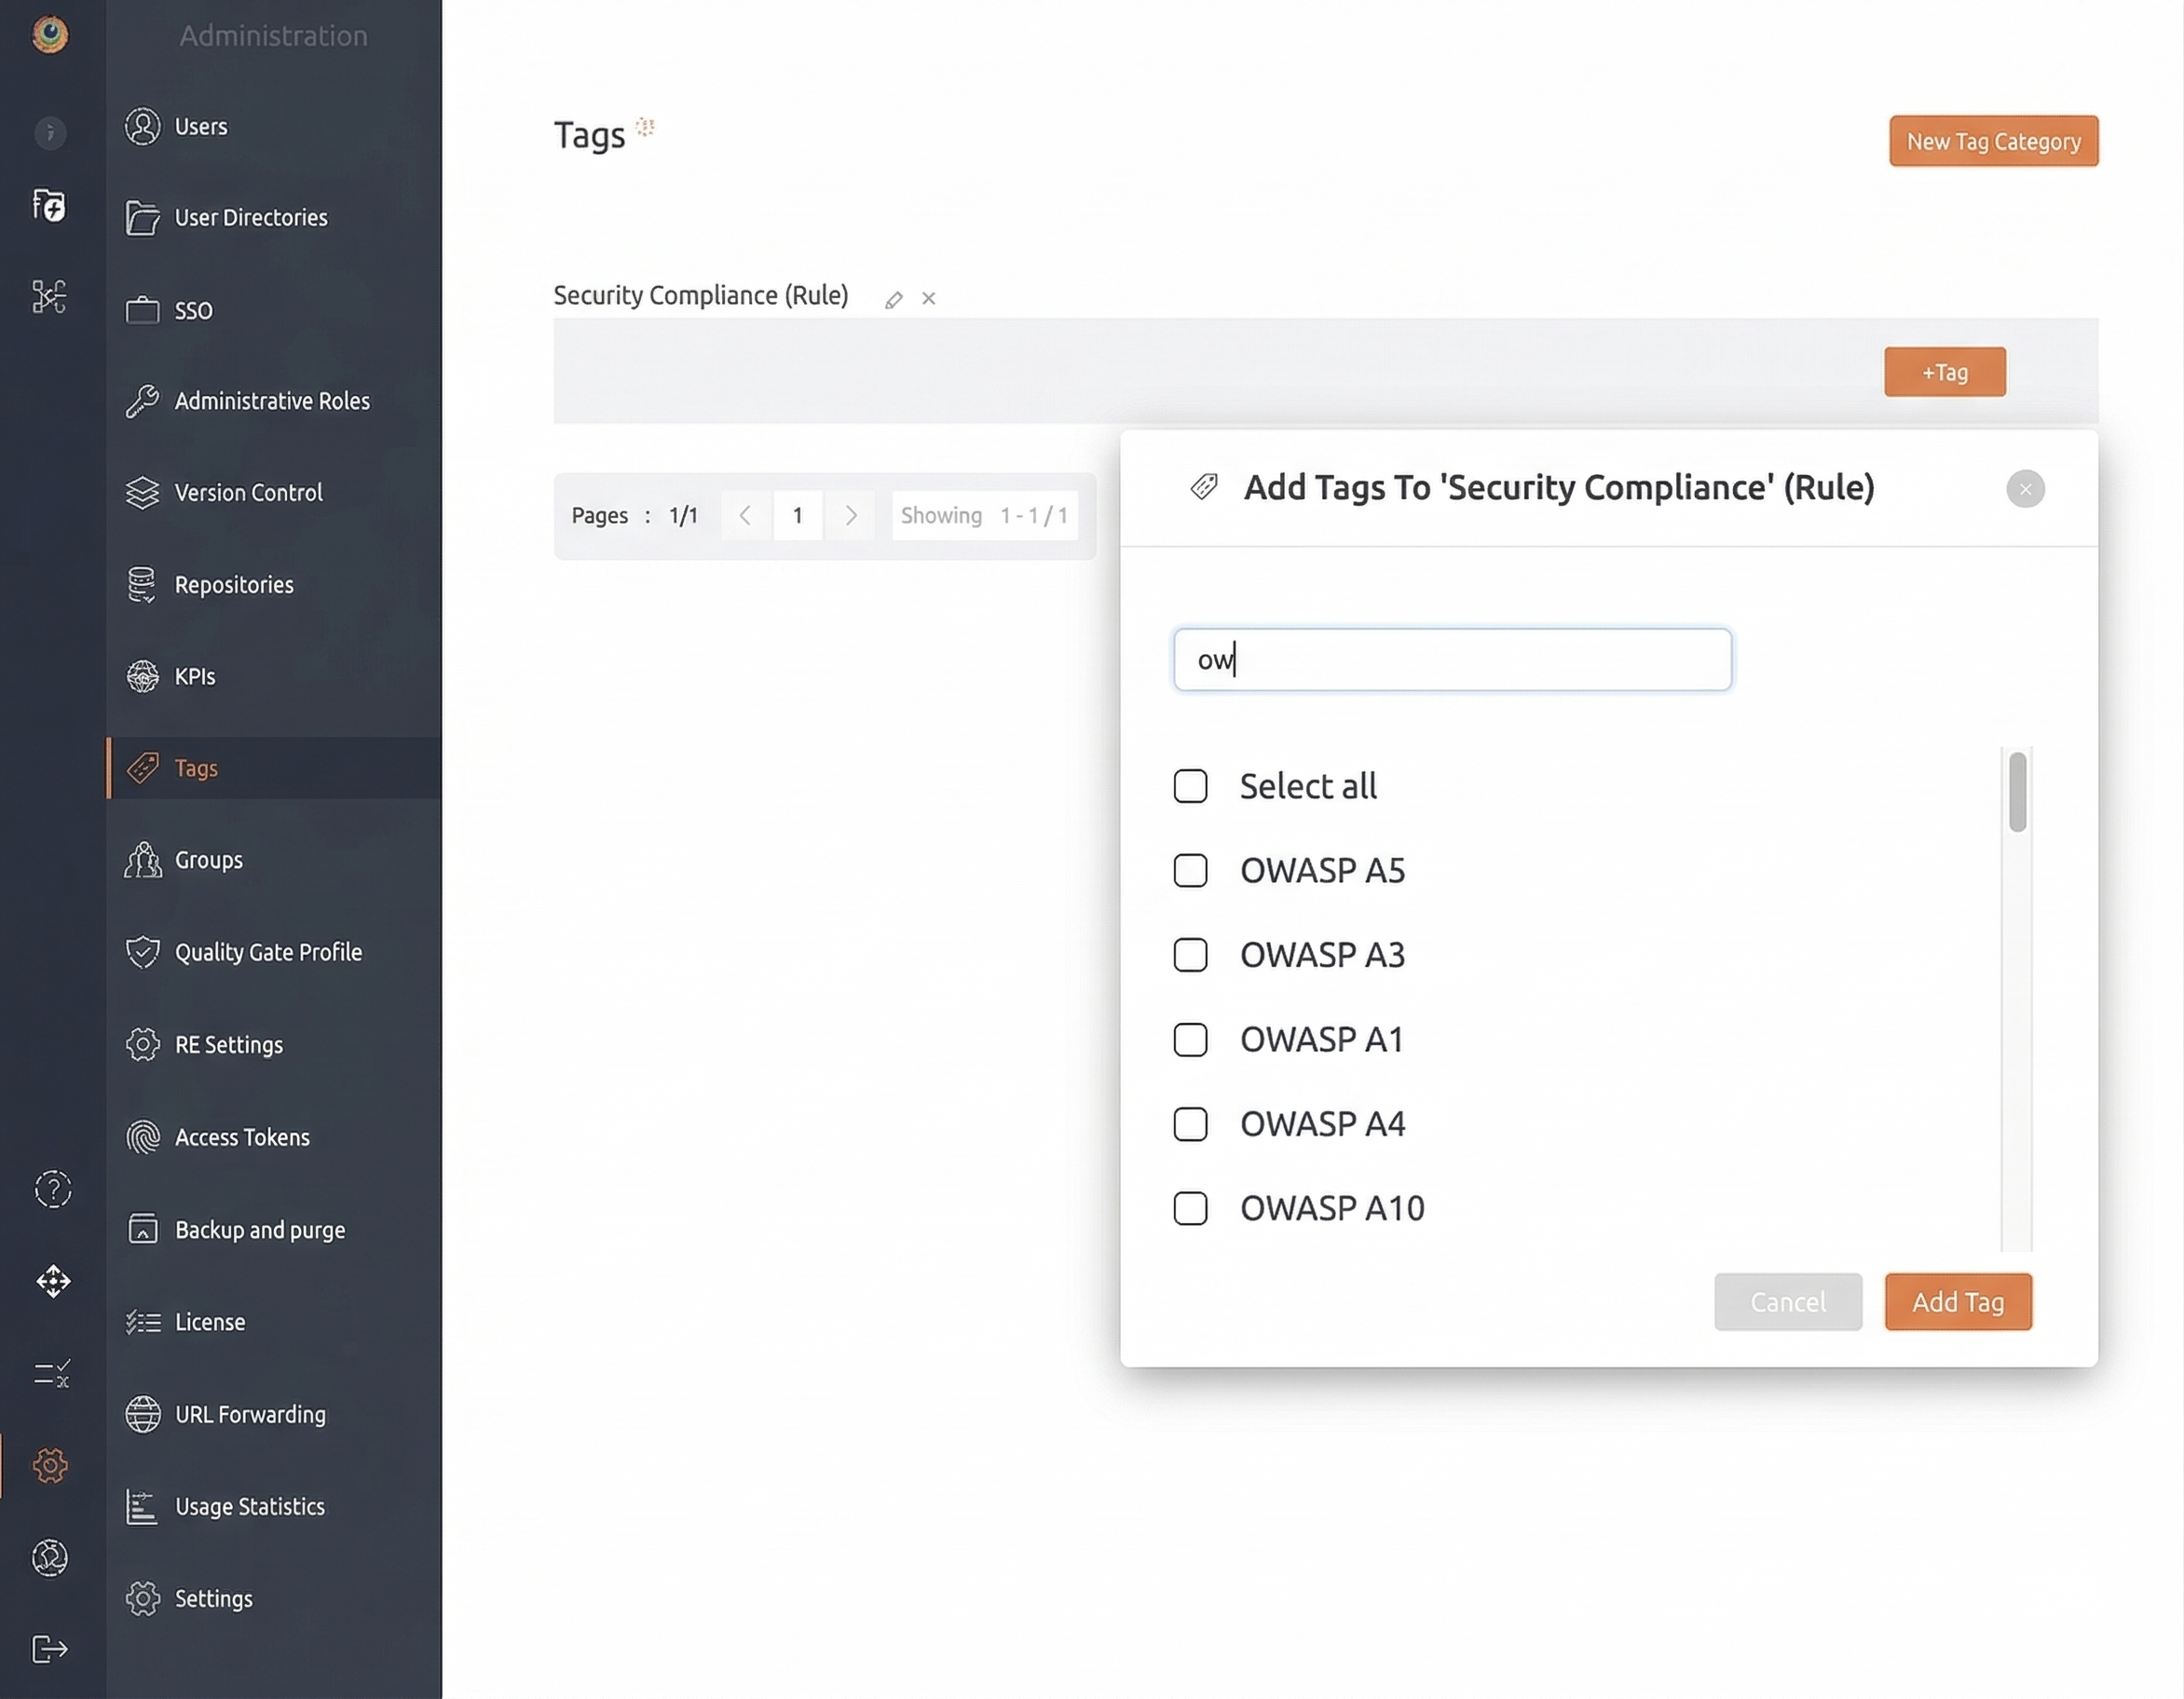Enable the OWASP A10 checkbox
The height and width of the screenshot is (1699, 2184).
pyautogui.click(x=1190, y=1208)
